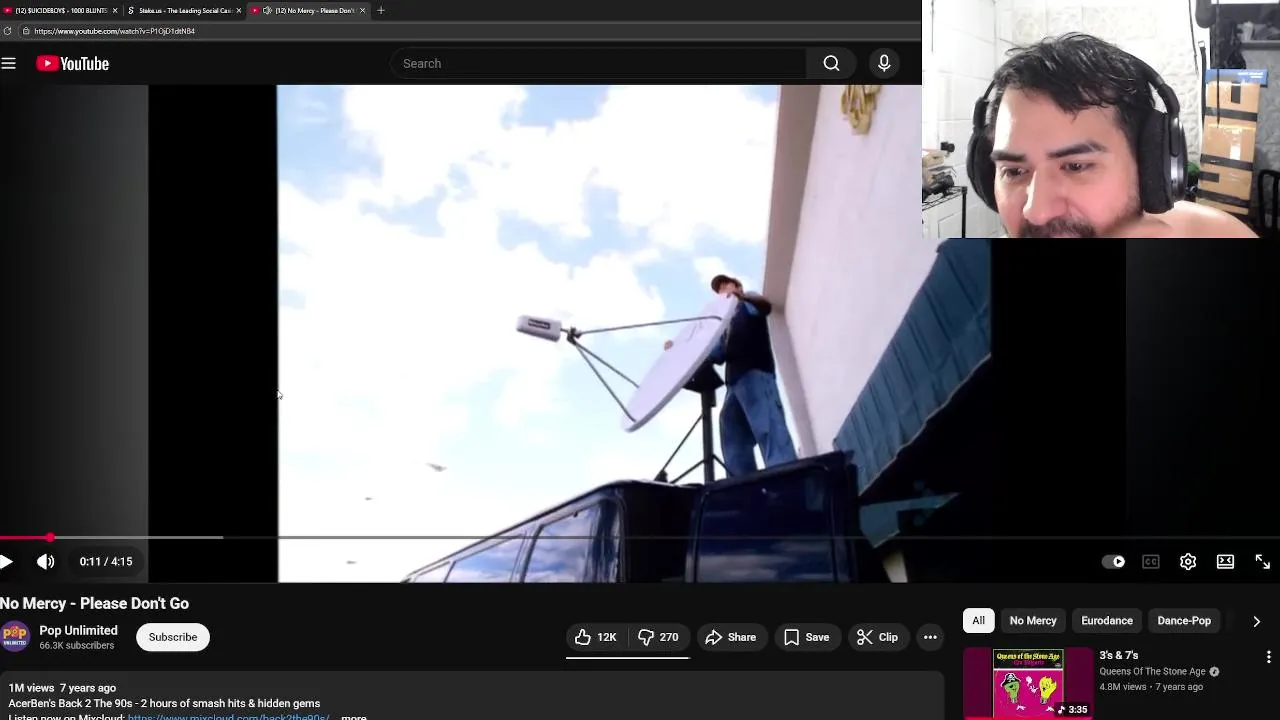1280x720 pixels.
Task: Save the video to a playlist
Action: [806, 637]
